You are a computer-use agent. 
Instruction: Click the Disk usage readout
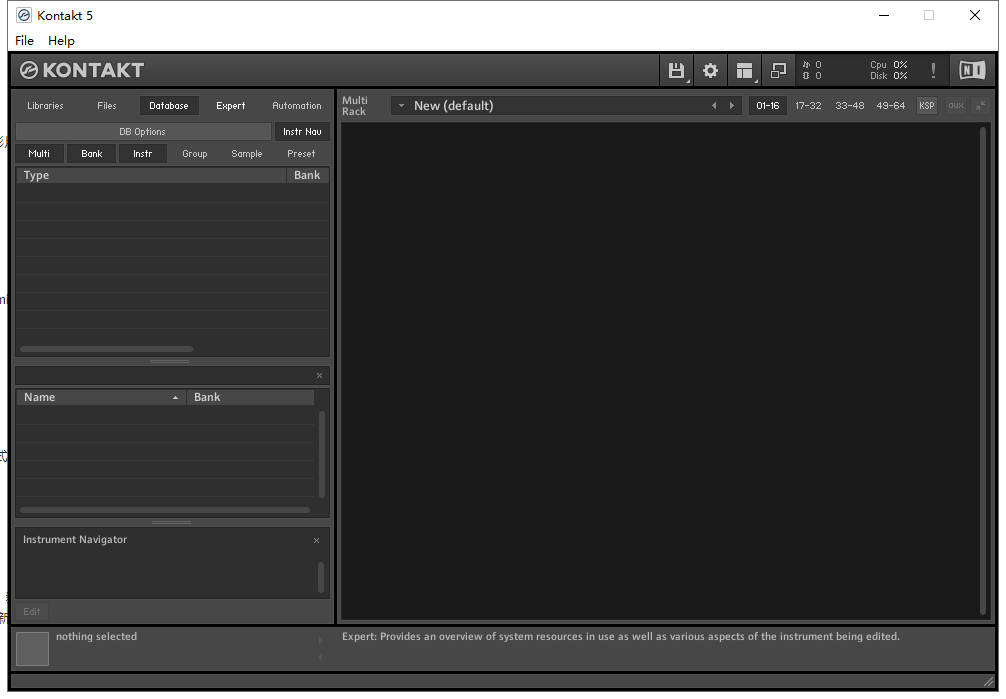(x=889, y=76)
